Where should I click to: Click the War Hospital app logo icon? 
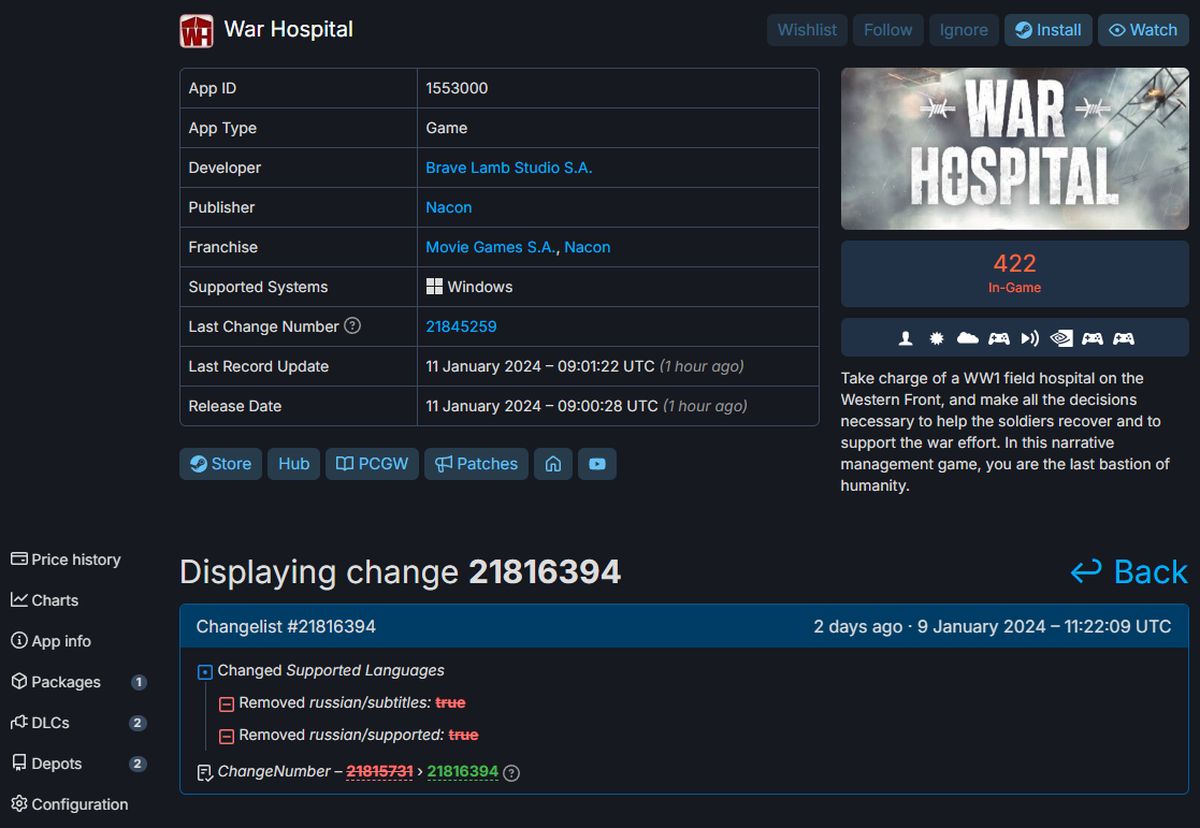(x=196, y=31)
